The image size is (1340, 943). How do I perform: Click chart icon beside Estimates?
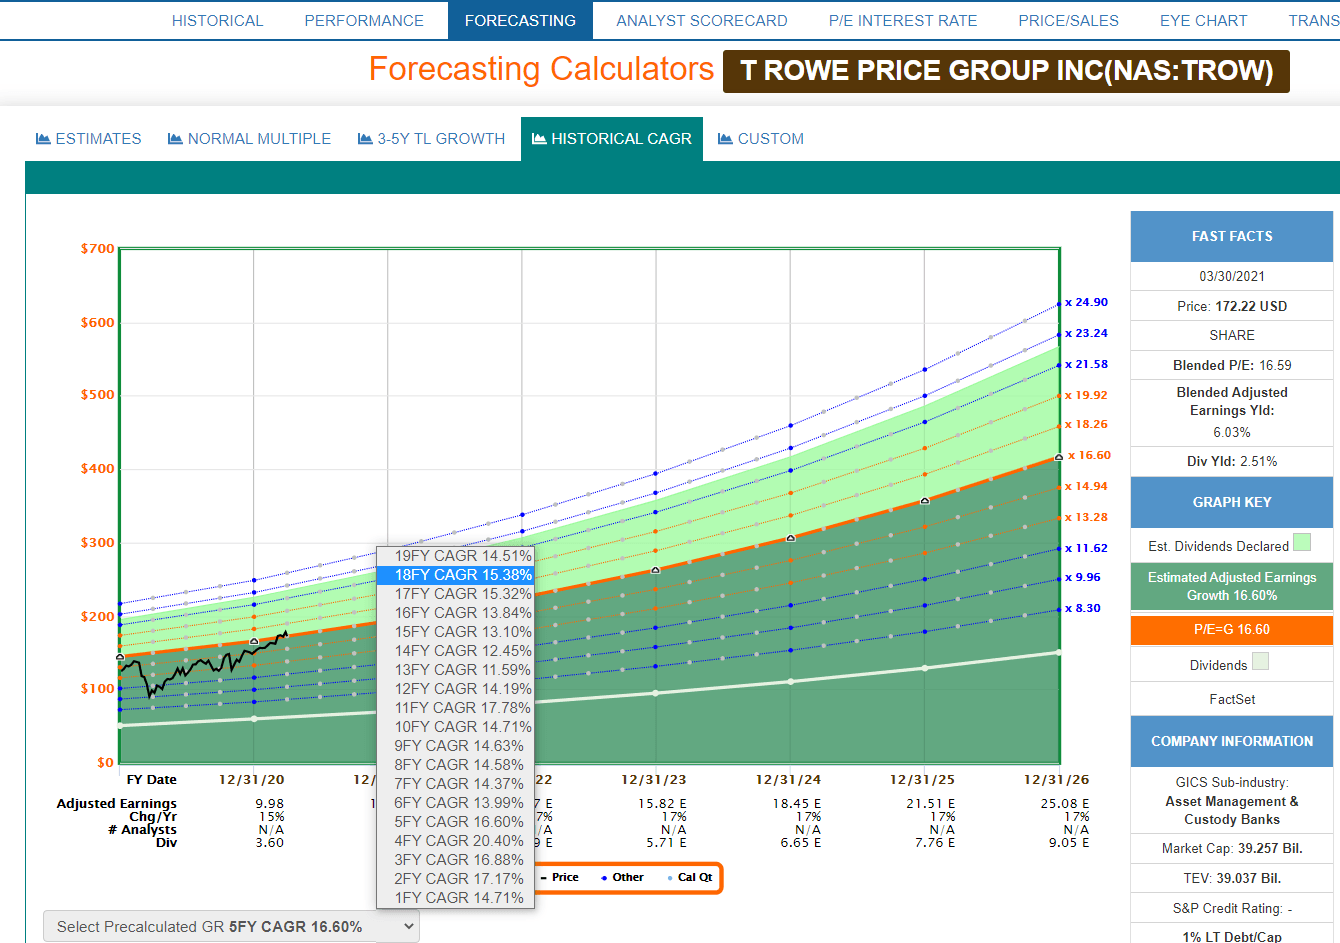coord(43,139)
